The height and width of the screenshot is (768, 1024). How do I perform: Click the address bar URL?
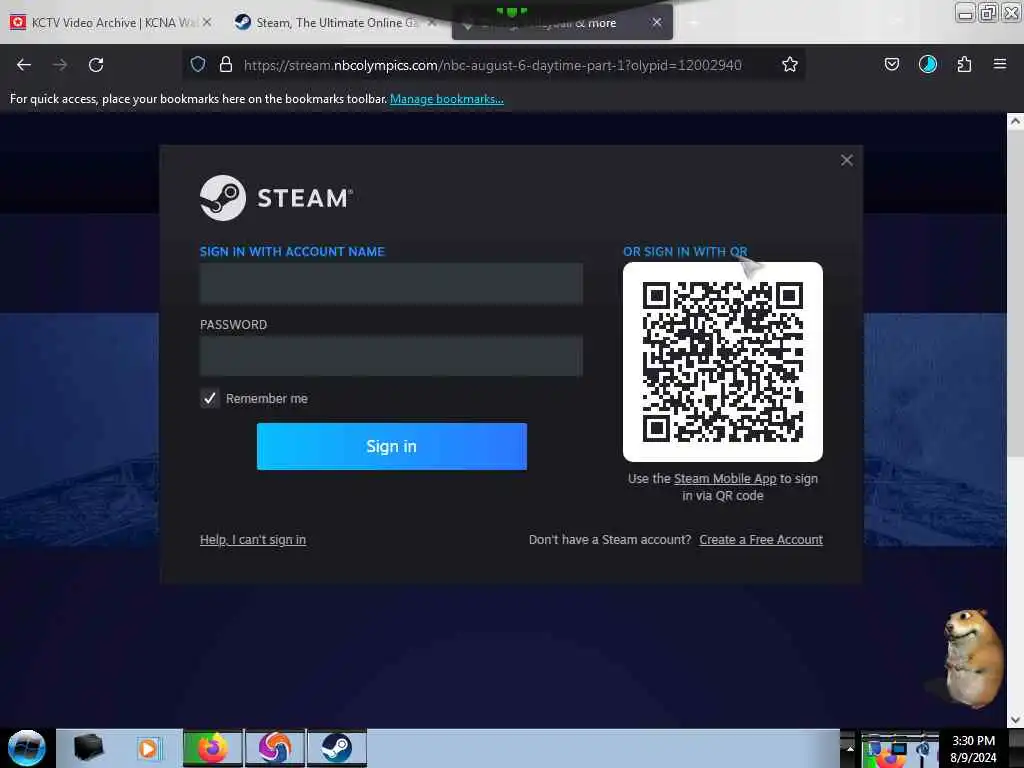coord(492,65)
